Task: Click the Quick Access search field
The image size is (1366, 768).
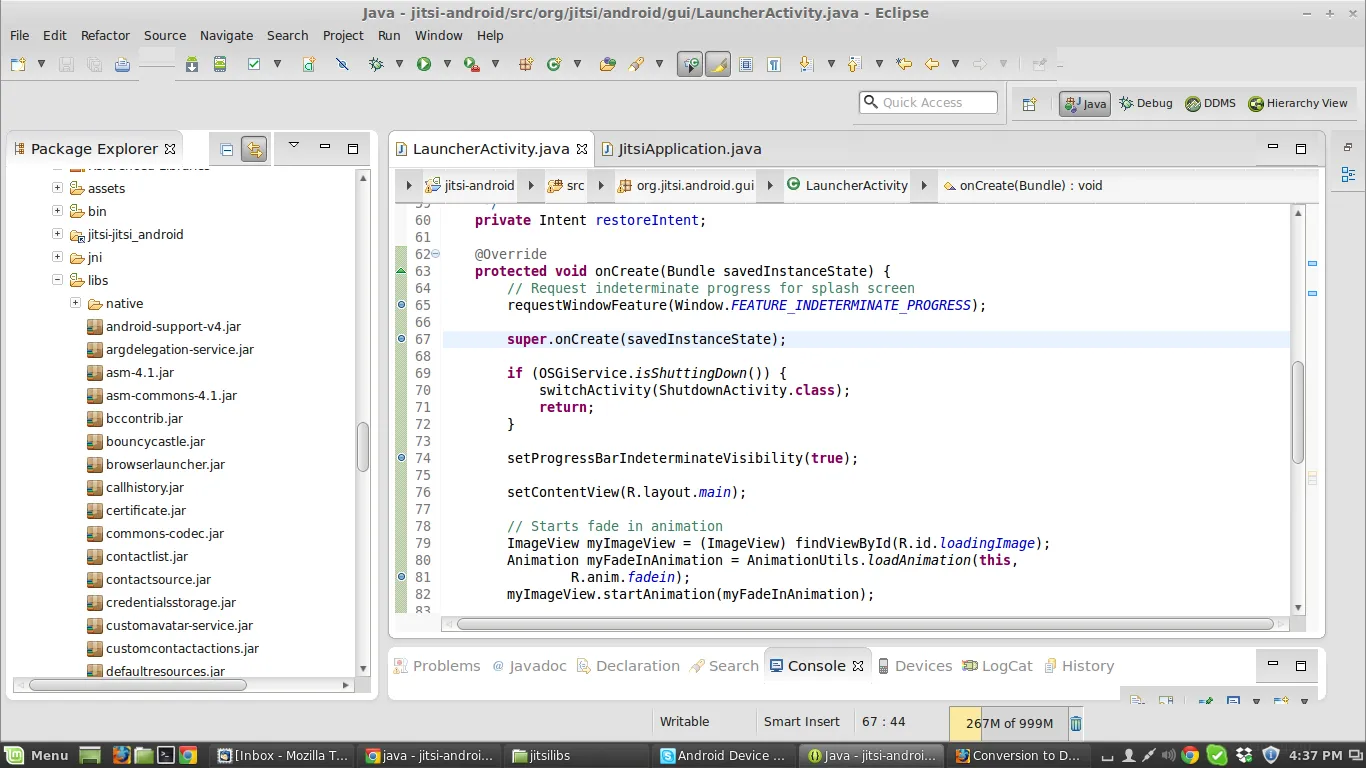Action: point(936,102)
